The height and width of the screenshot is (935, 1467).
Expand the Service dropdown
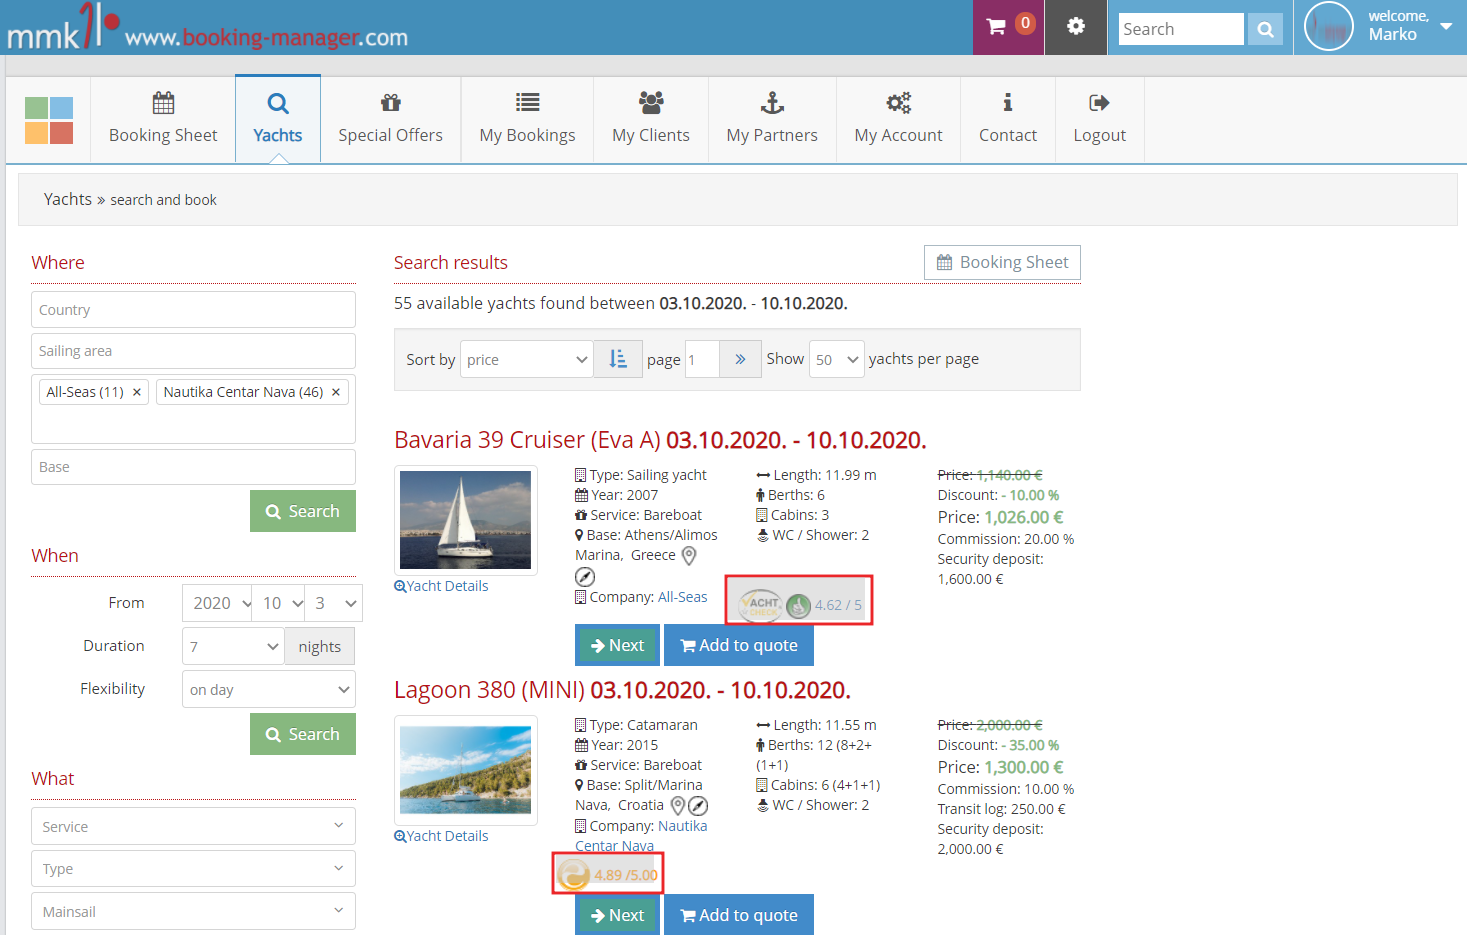point(193,826)
